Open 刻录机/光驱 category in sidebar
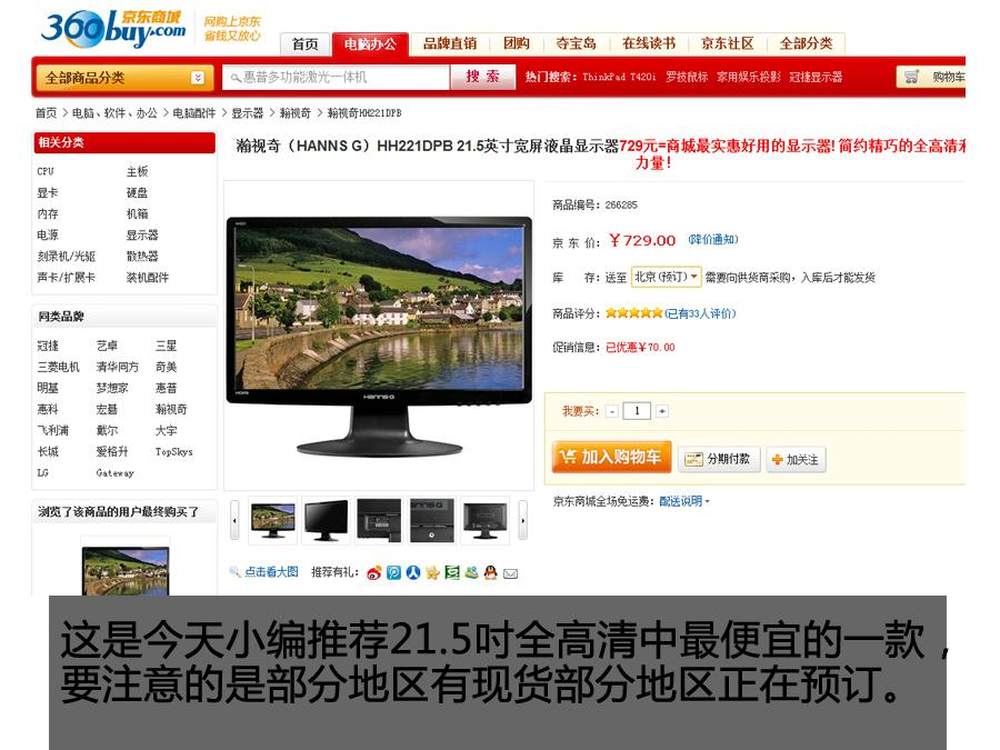The width and height of the screenshot is (1000, 750). coord(66,256)
